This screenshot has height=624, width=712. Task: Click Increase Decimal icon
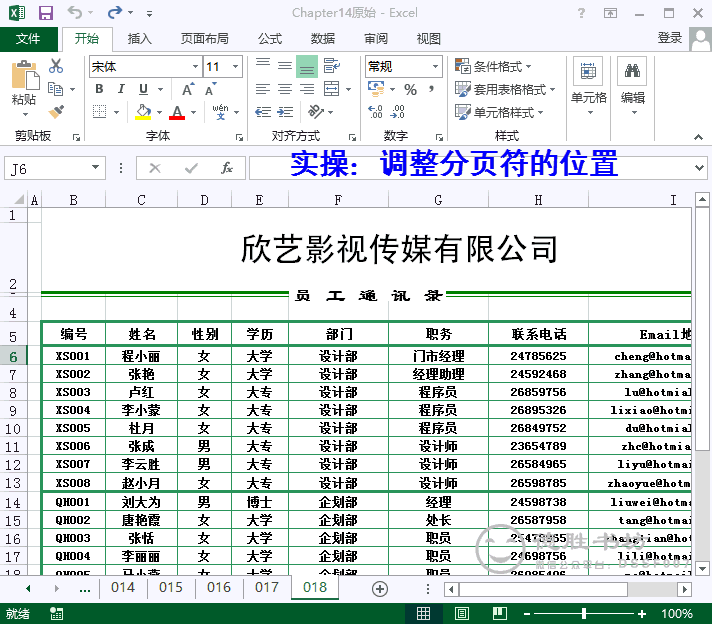[376, 112]
